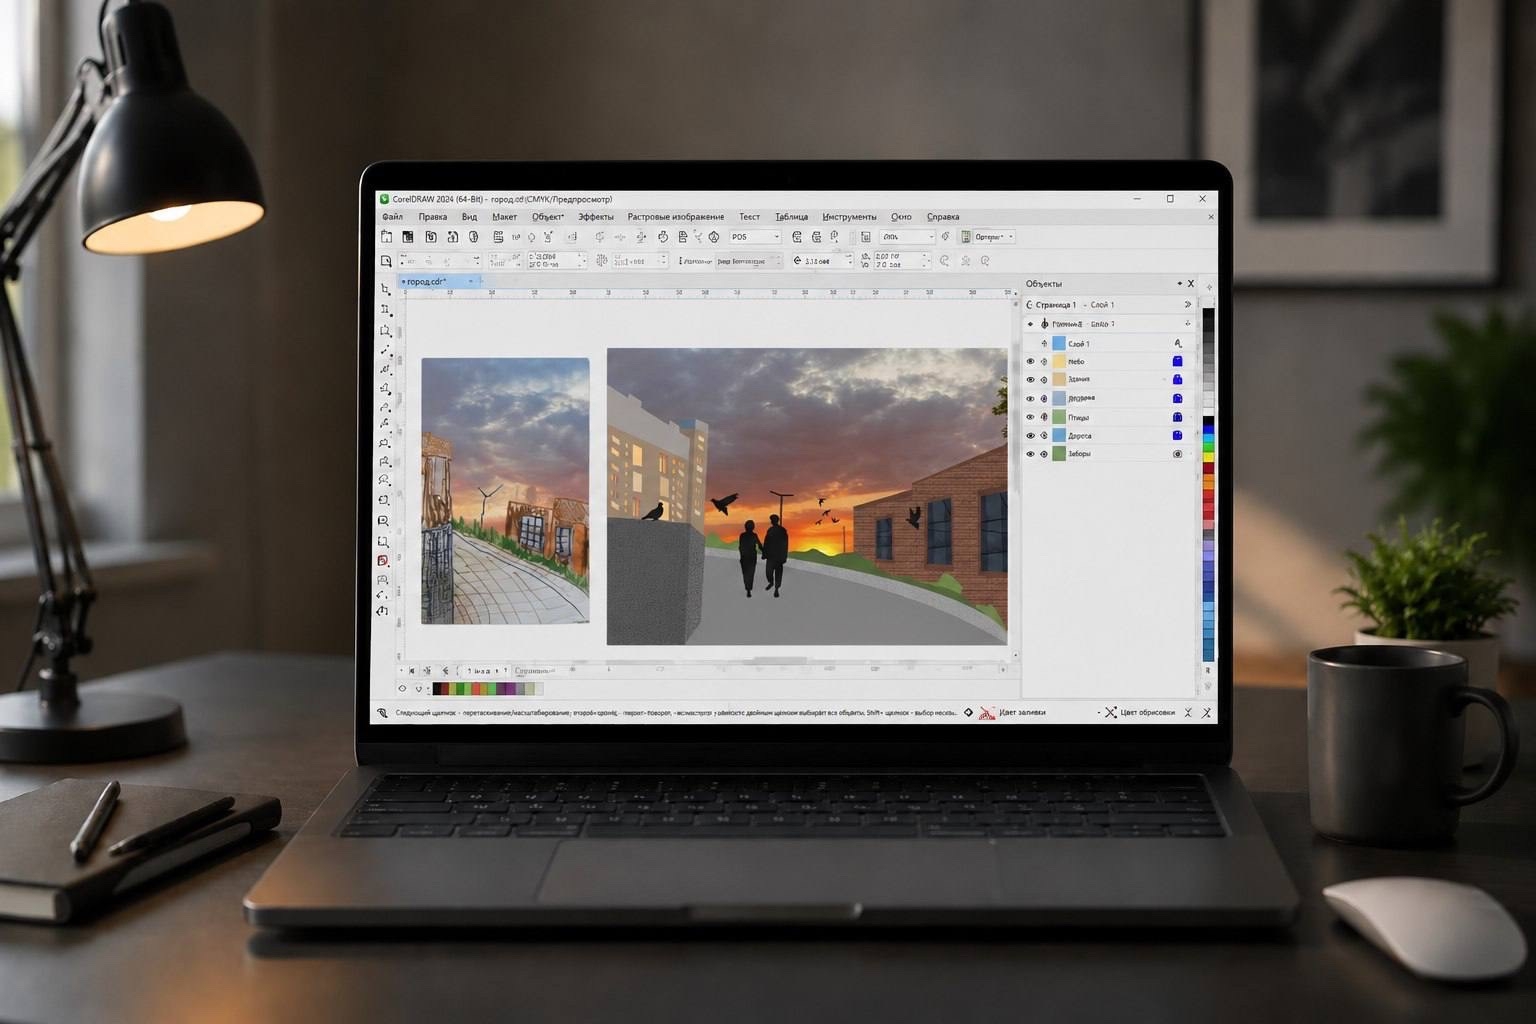
Task: Select the Pick tool in the toolbox
Action: [385, 289]
